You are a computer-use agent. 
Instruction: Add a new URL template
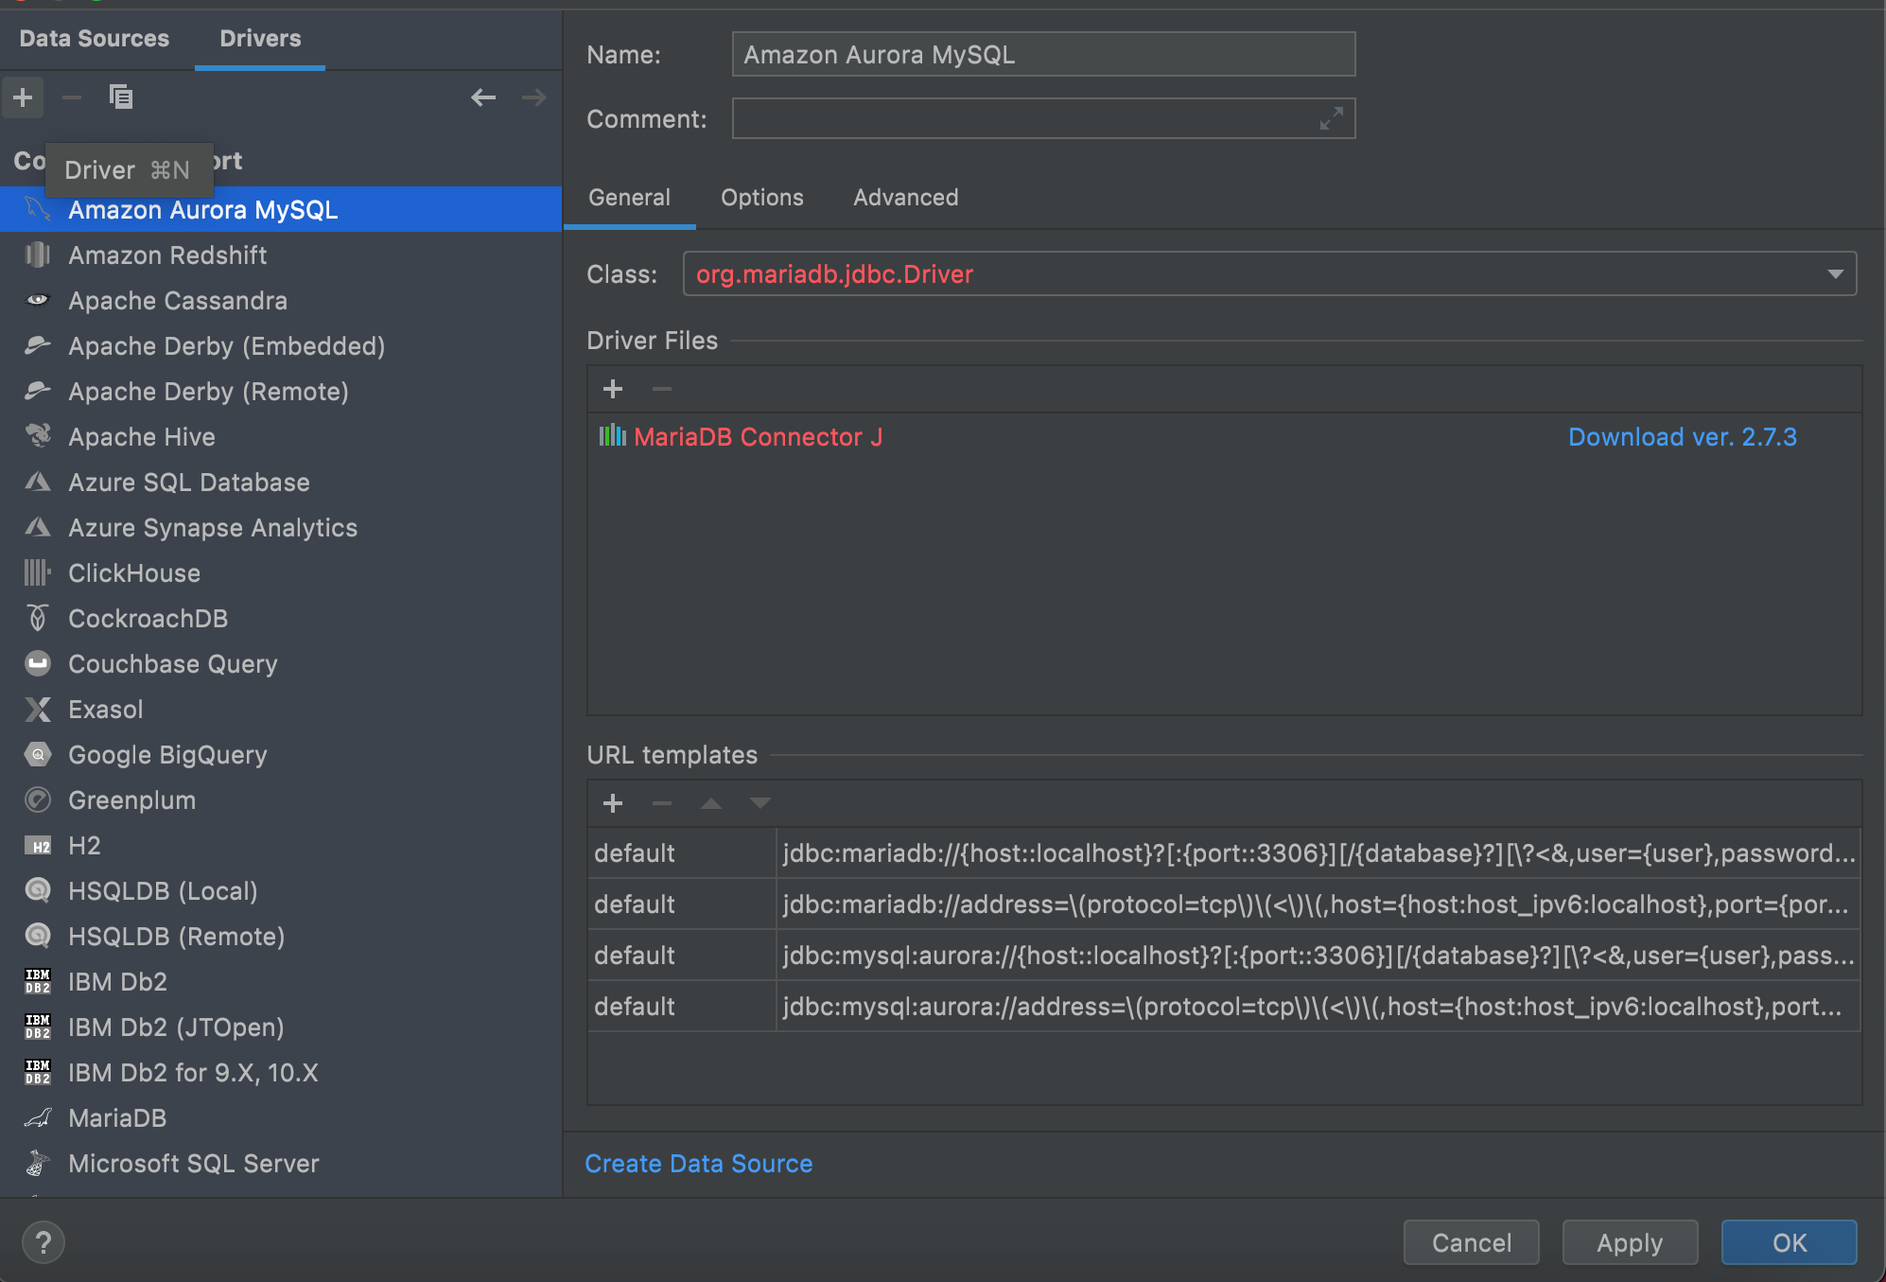point(613,803)
